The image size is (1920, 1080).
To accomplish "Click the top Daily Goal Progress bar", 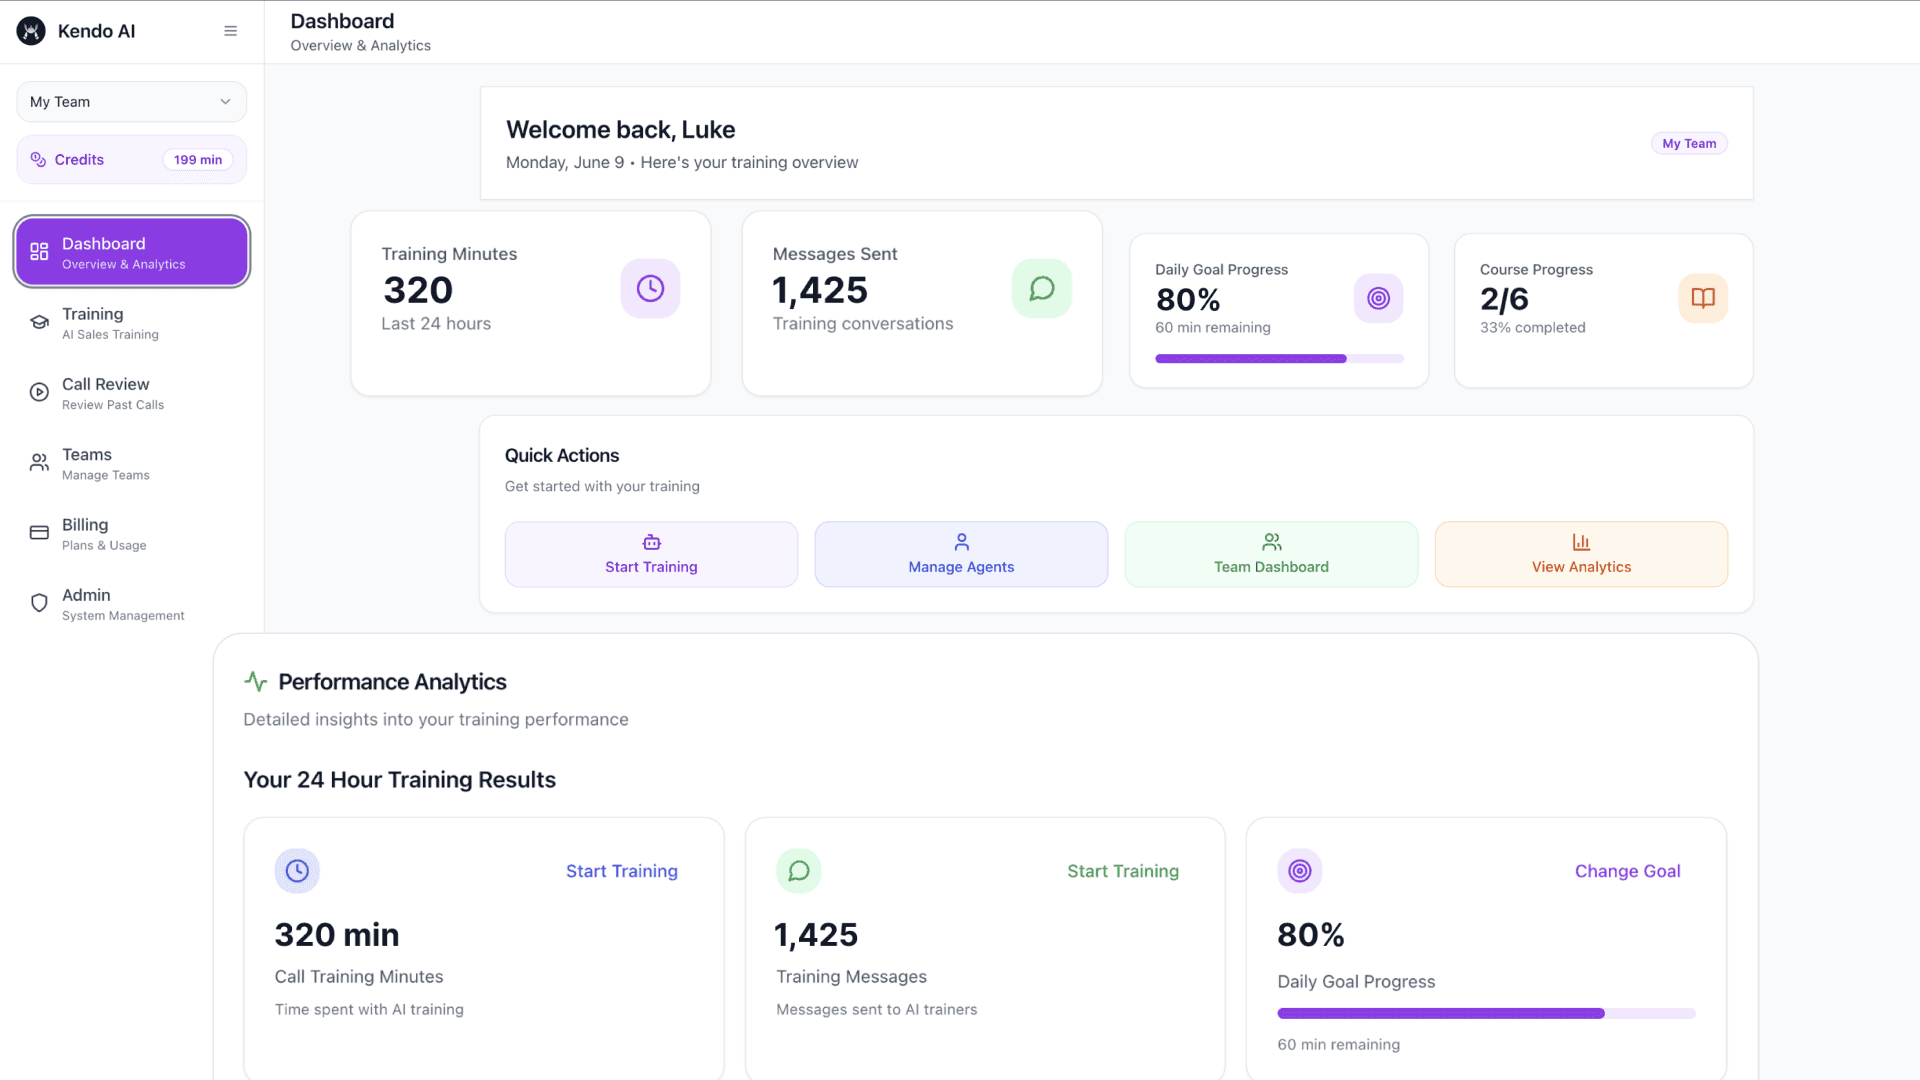I will [1279, 359].
